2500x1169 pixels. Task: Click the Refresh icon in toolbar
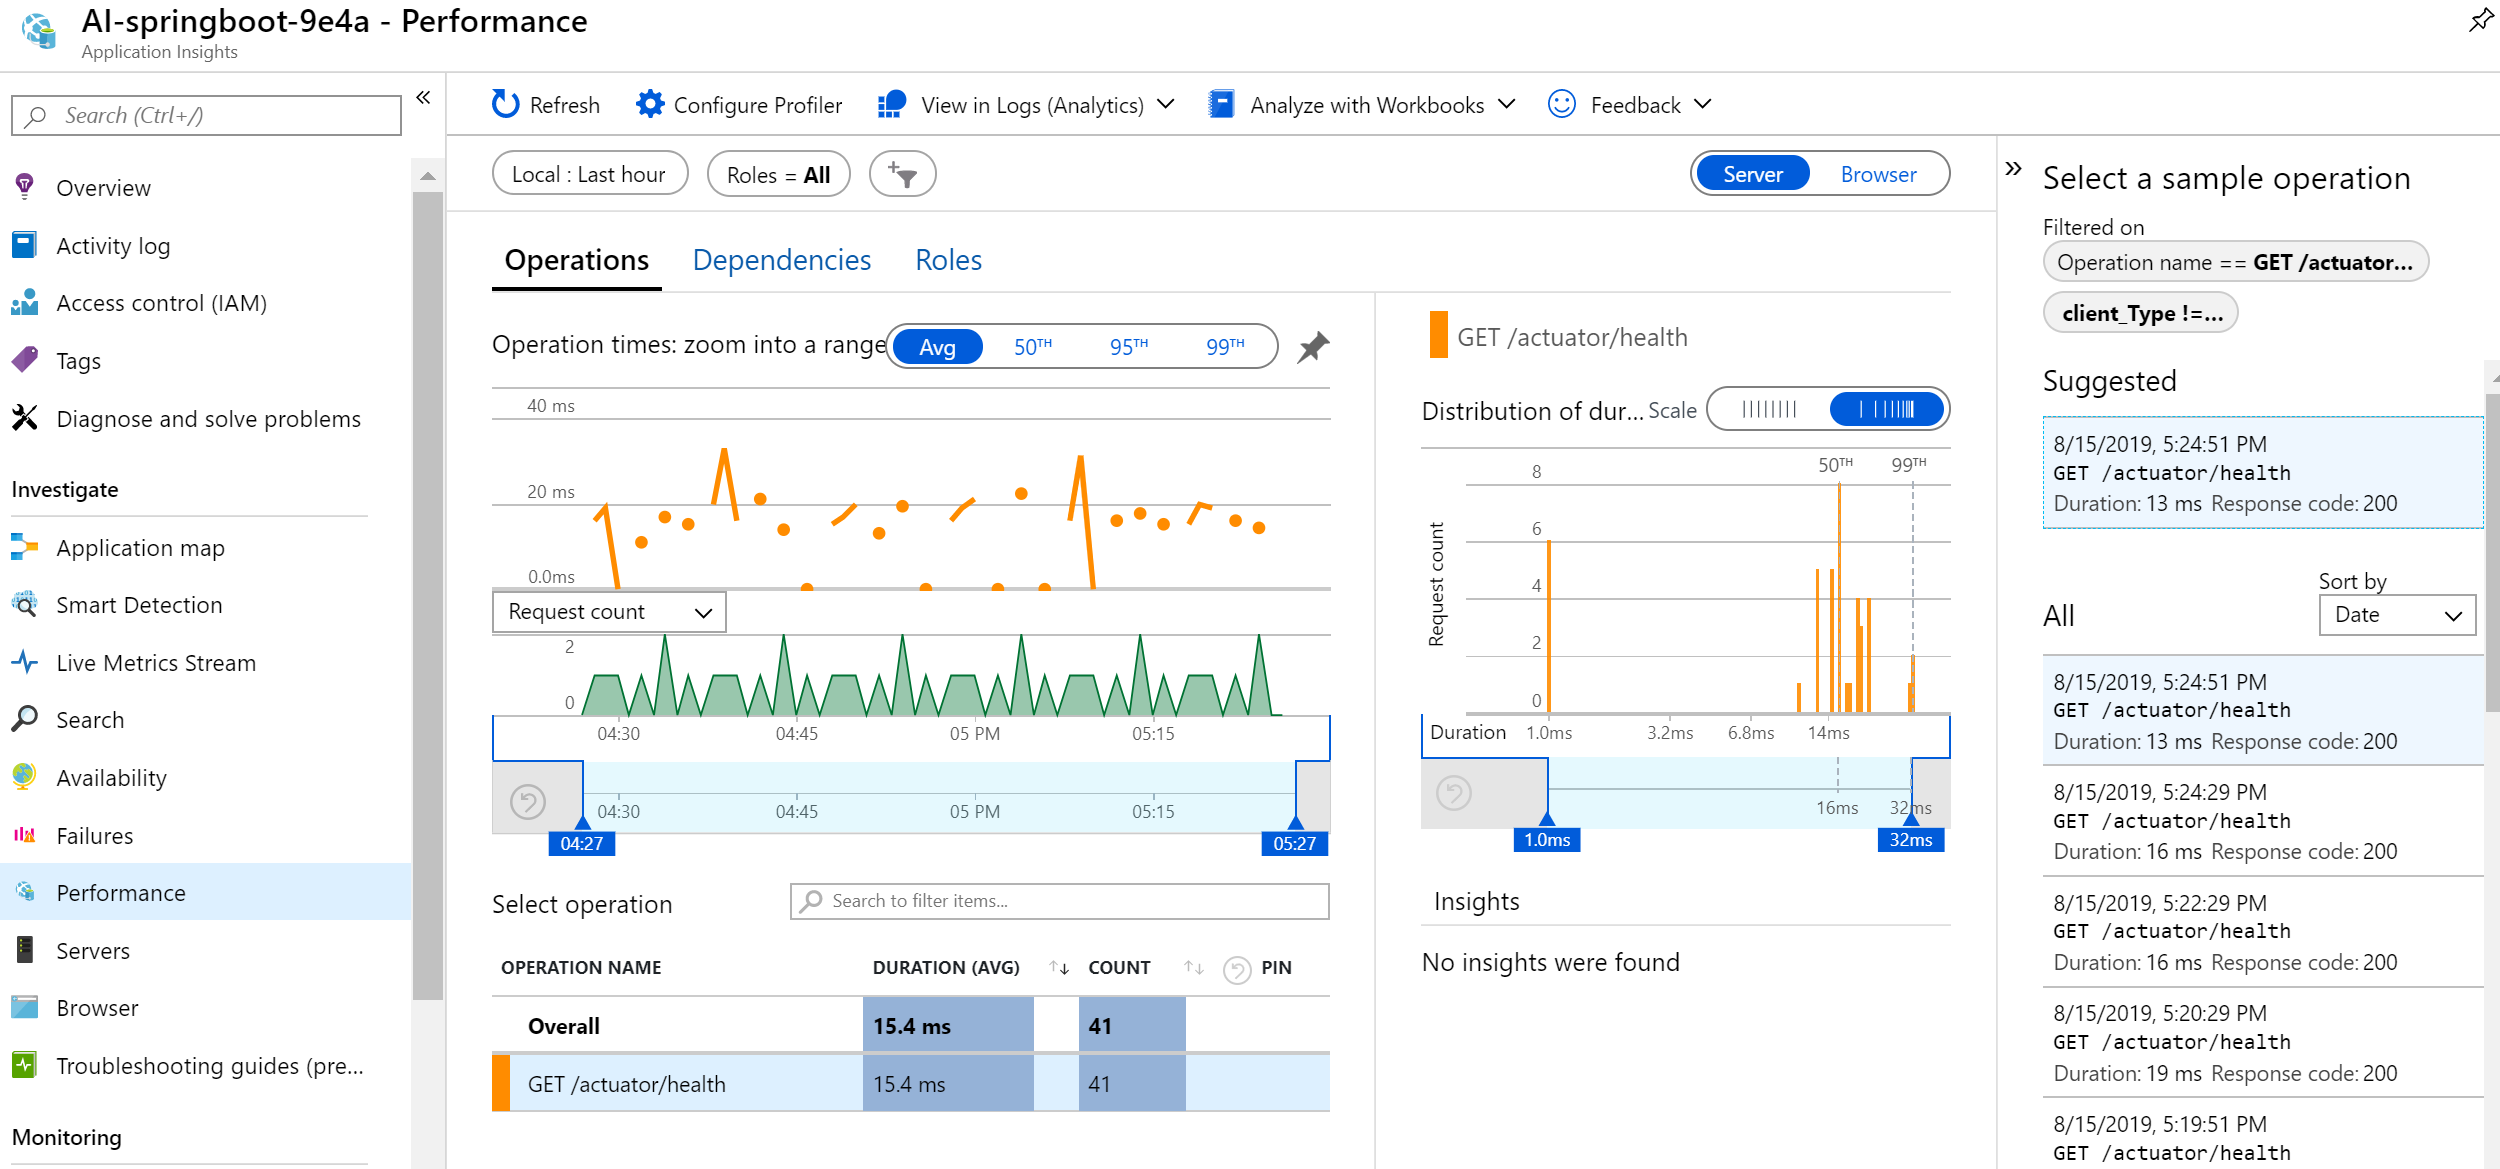[x=506, y=104]
